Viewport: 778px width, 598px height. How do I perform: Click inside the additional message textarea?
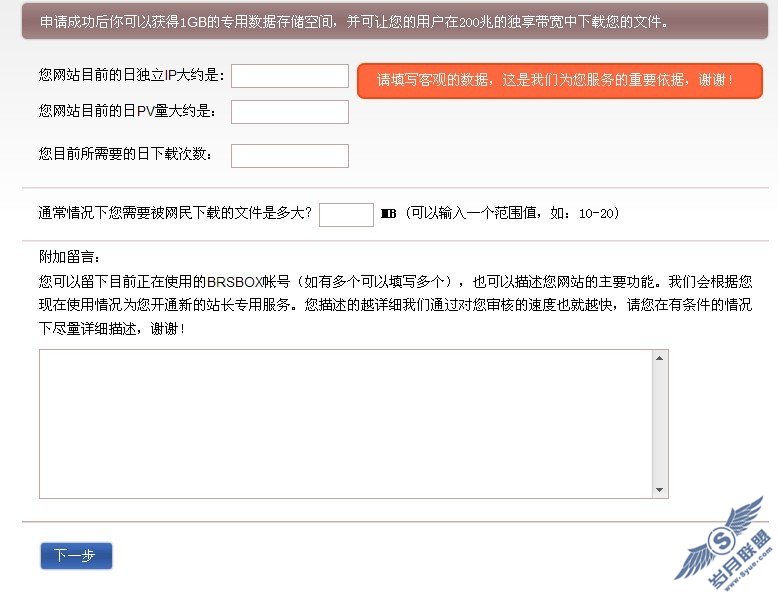tap(345, 423)
